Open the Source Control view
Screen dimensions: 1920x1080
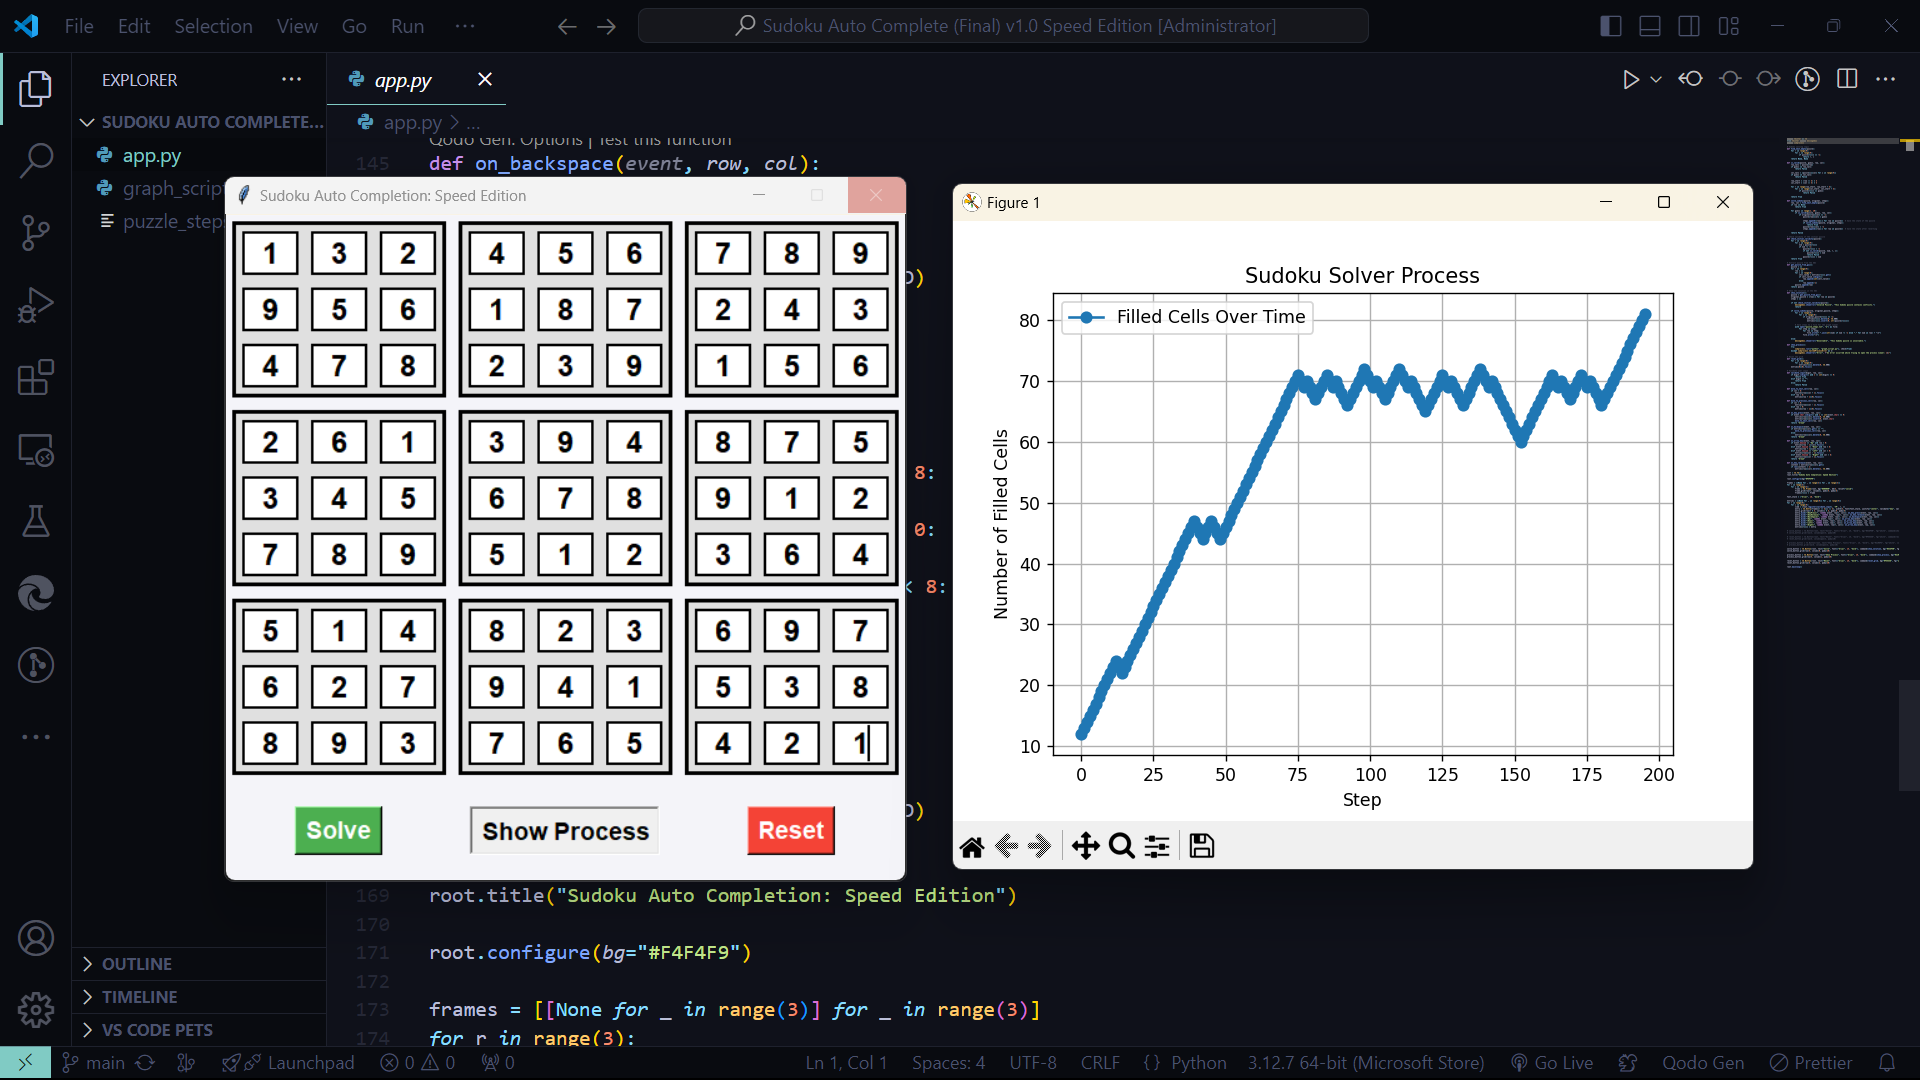pyautogui.click(x=36, y=233)
